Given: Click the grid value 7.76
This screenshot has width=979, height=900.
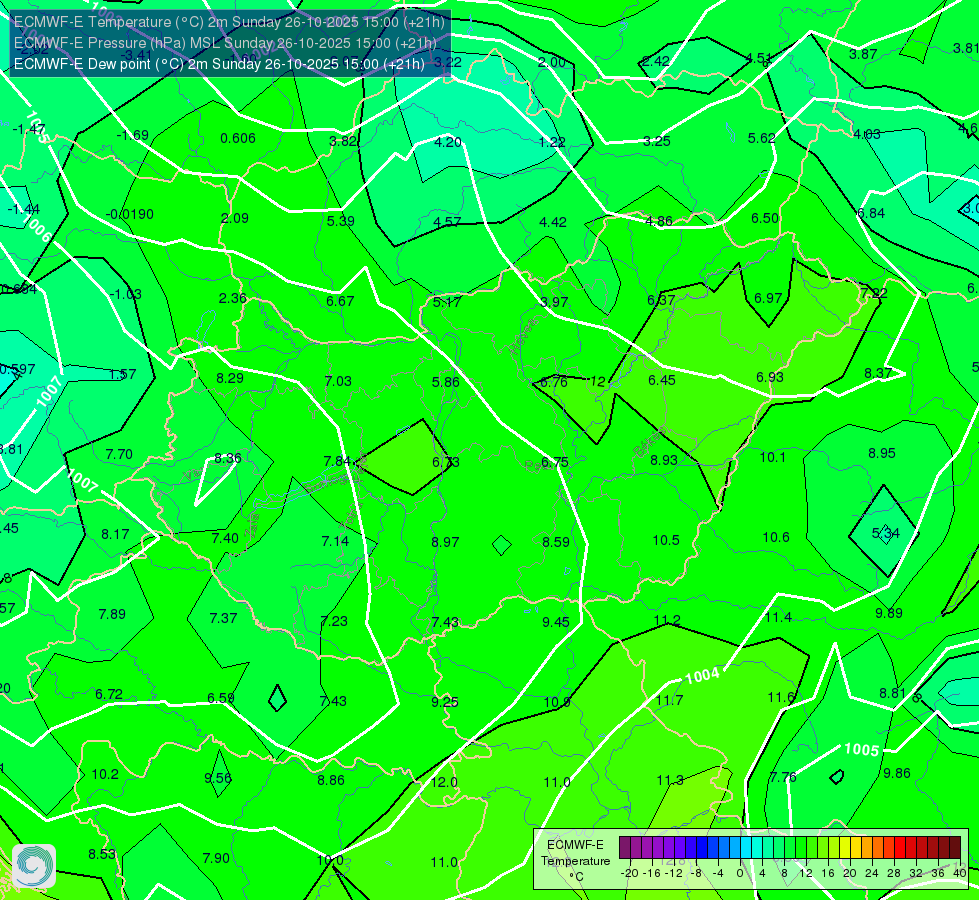Looking at the screenshot, I should click(x=783, y=777).
